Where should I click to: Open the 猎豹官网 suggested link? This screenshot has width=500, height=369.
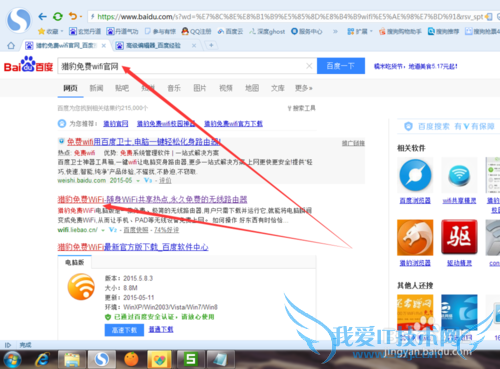(x=116, y=124)
